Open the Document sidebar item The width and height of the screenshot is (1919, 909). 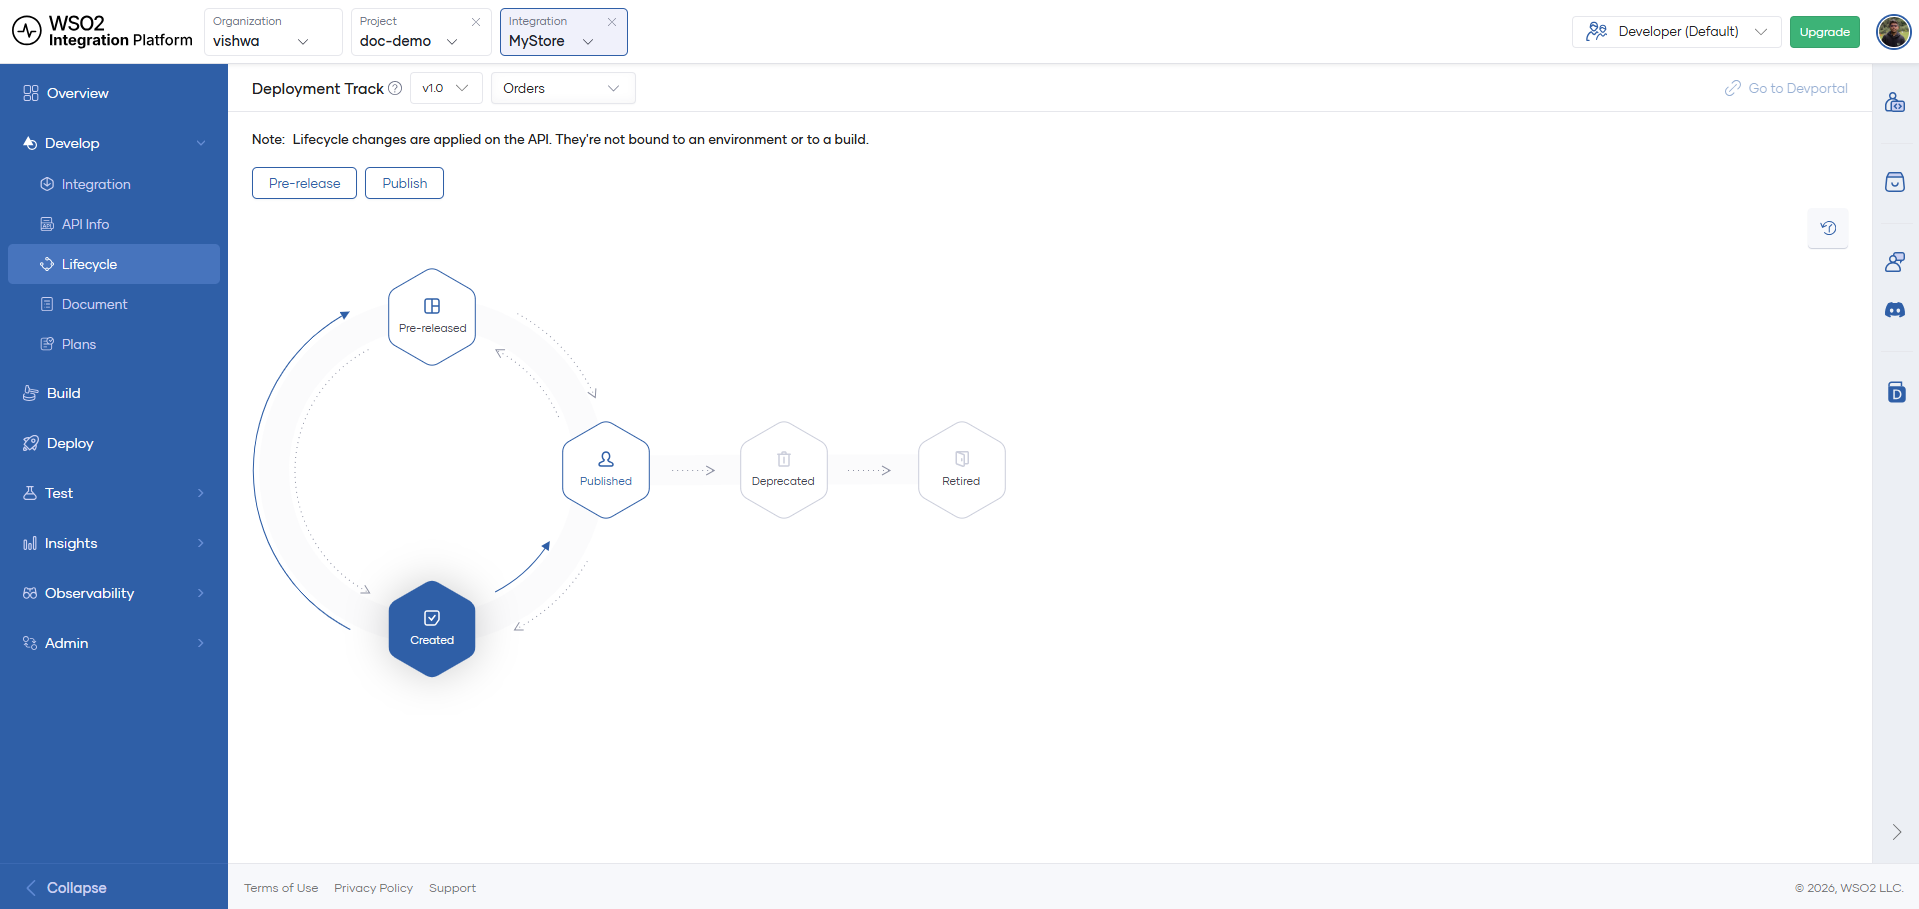pos(114,304)
